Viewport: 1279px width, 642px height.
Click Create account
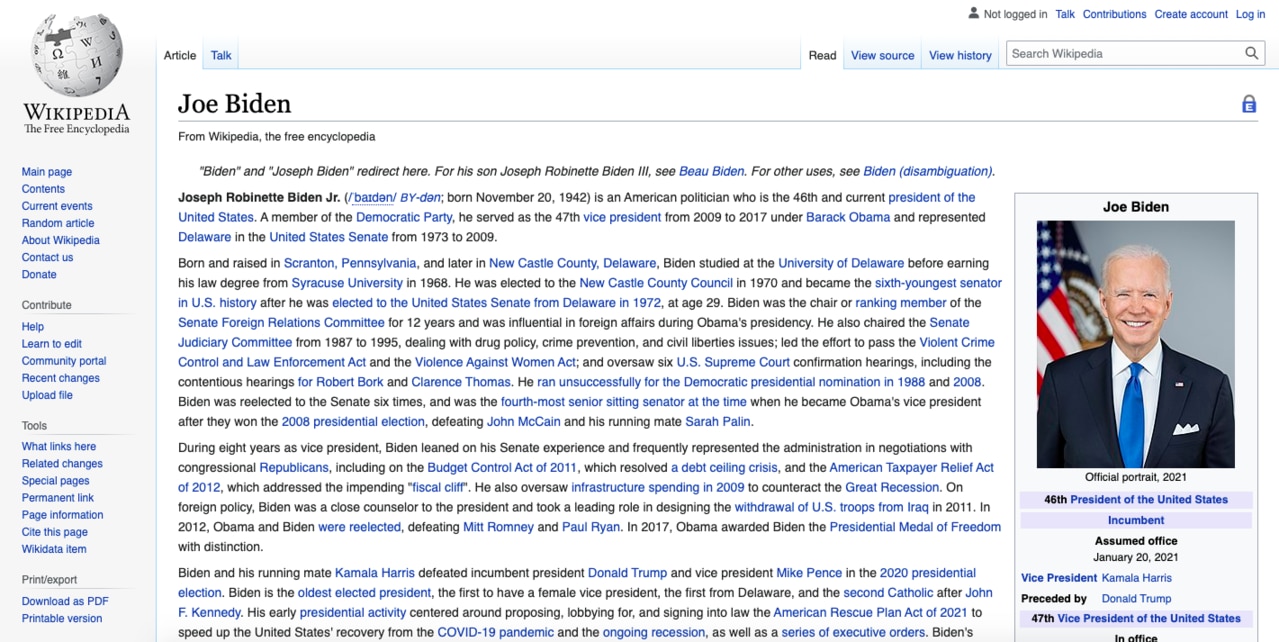pyautogui.click(x=1191, y=14)
